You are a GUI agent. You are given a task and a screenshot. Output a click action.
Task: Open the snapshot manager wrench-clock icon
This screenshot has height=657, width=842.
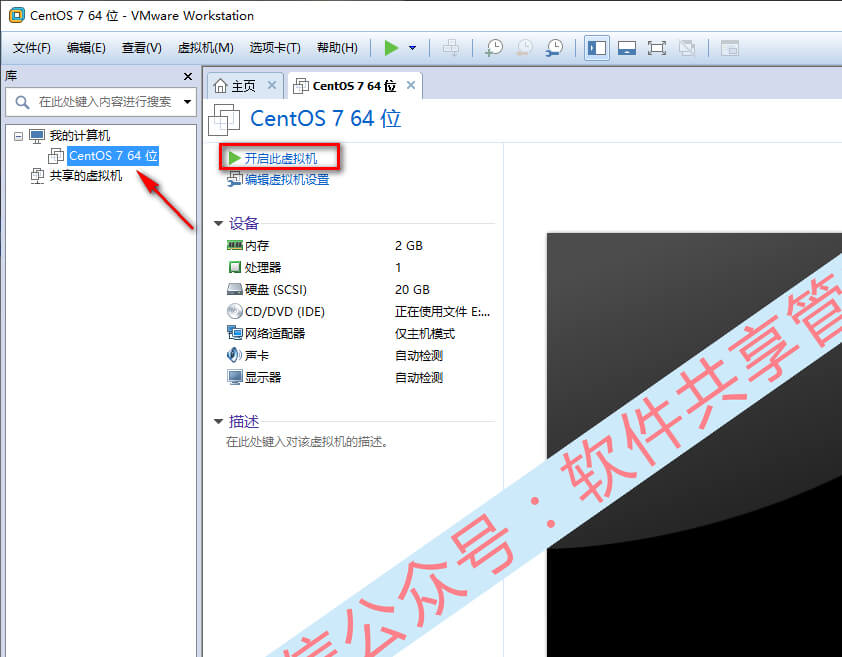(554, 48)
